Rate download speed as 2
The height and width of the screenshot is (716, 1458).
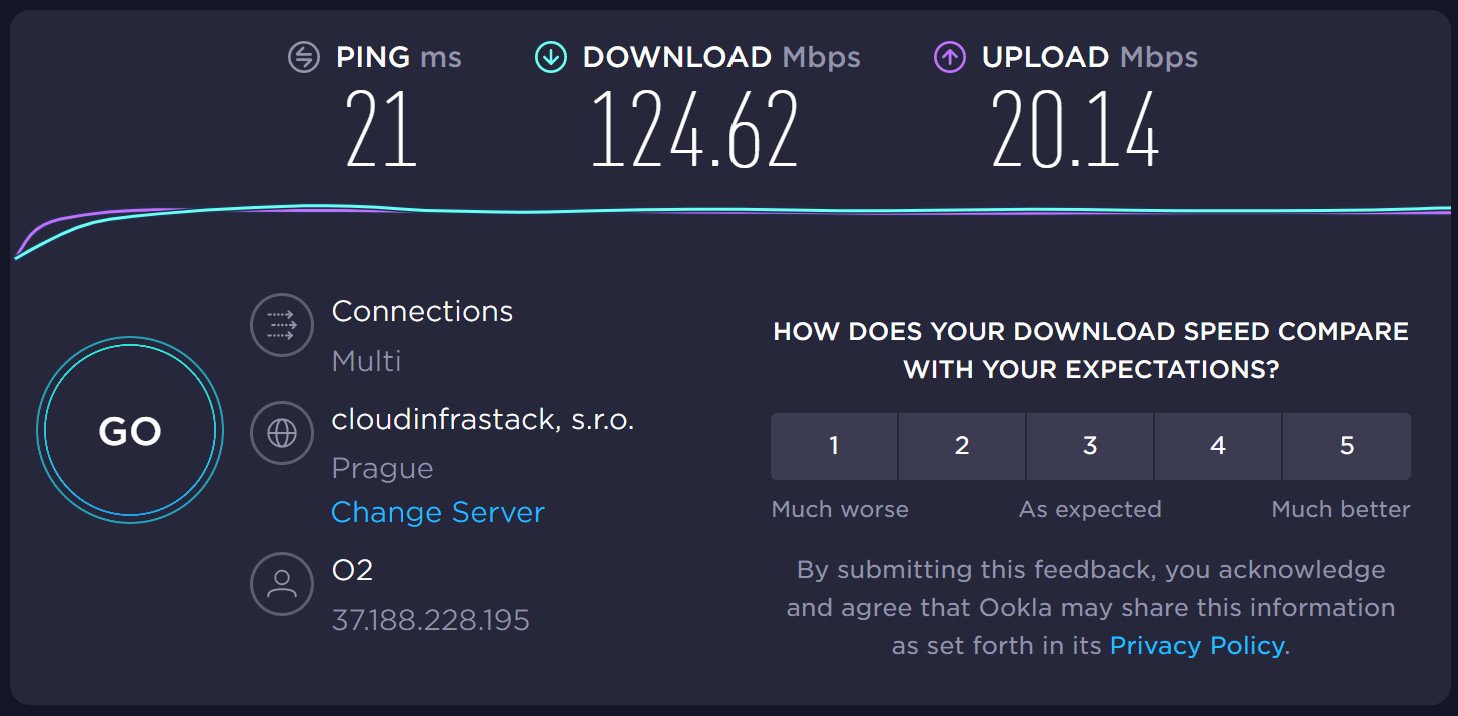[x=962, y=446]
